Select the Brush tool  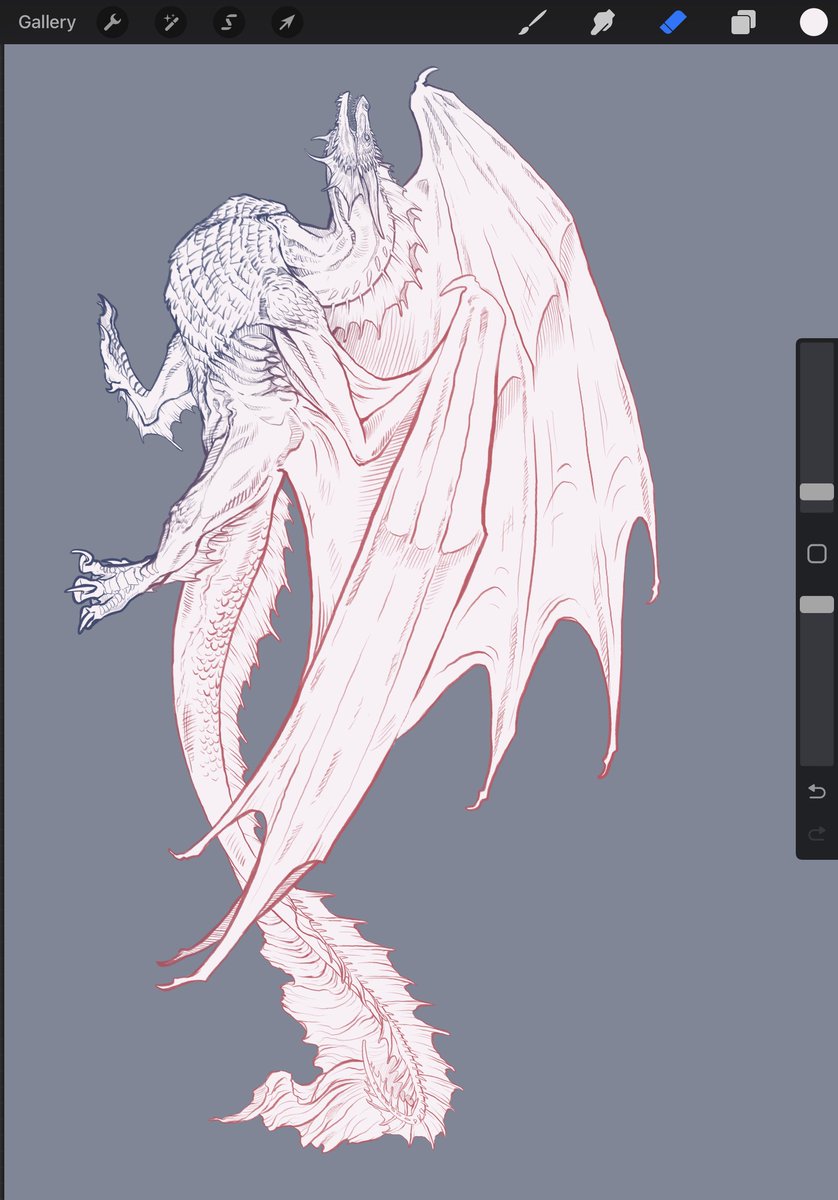[534, 22]
